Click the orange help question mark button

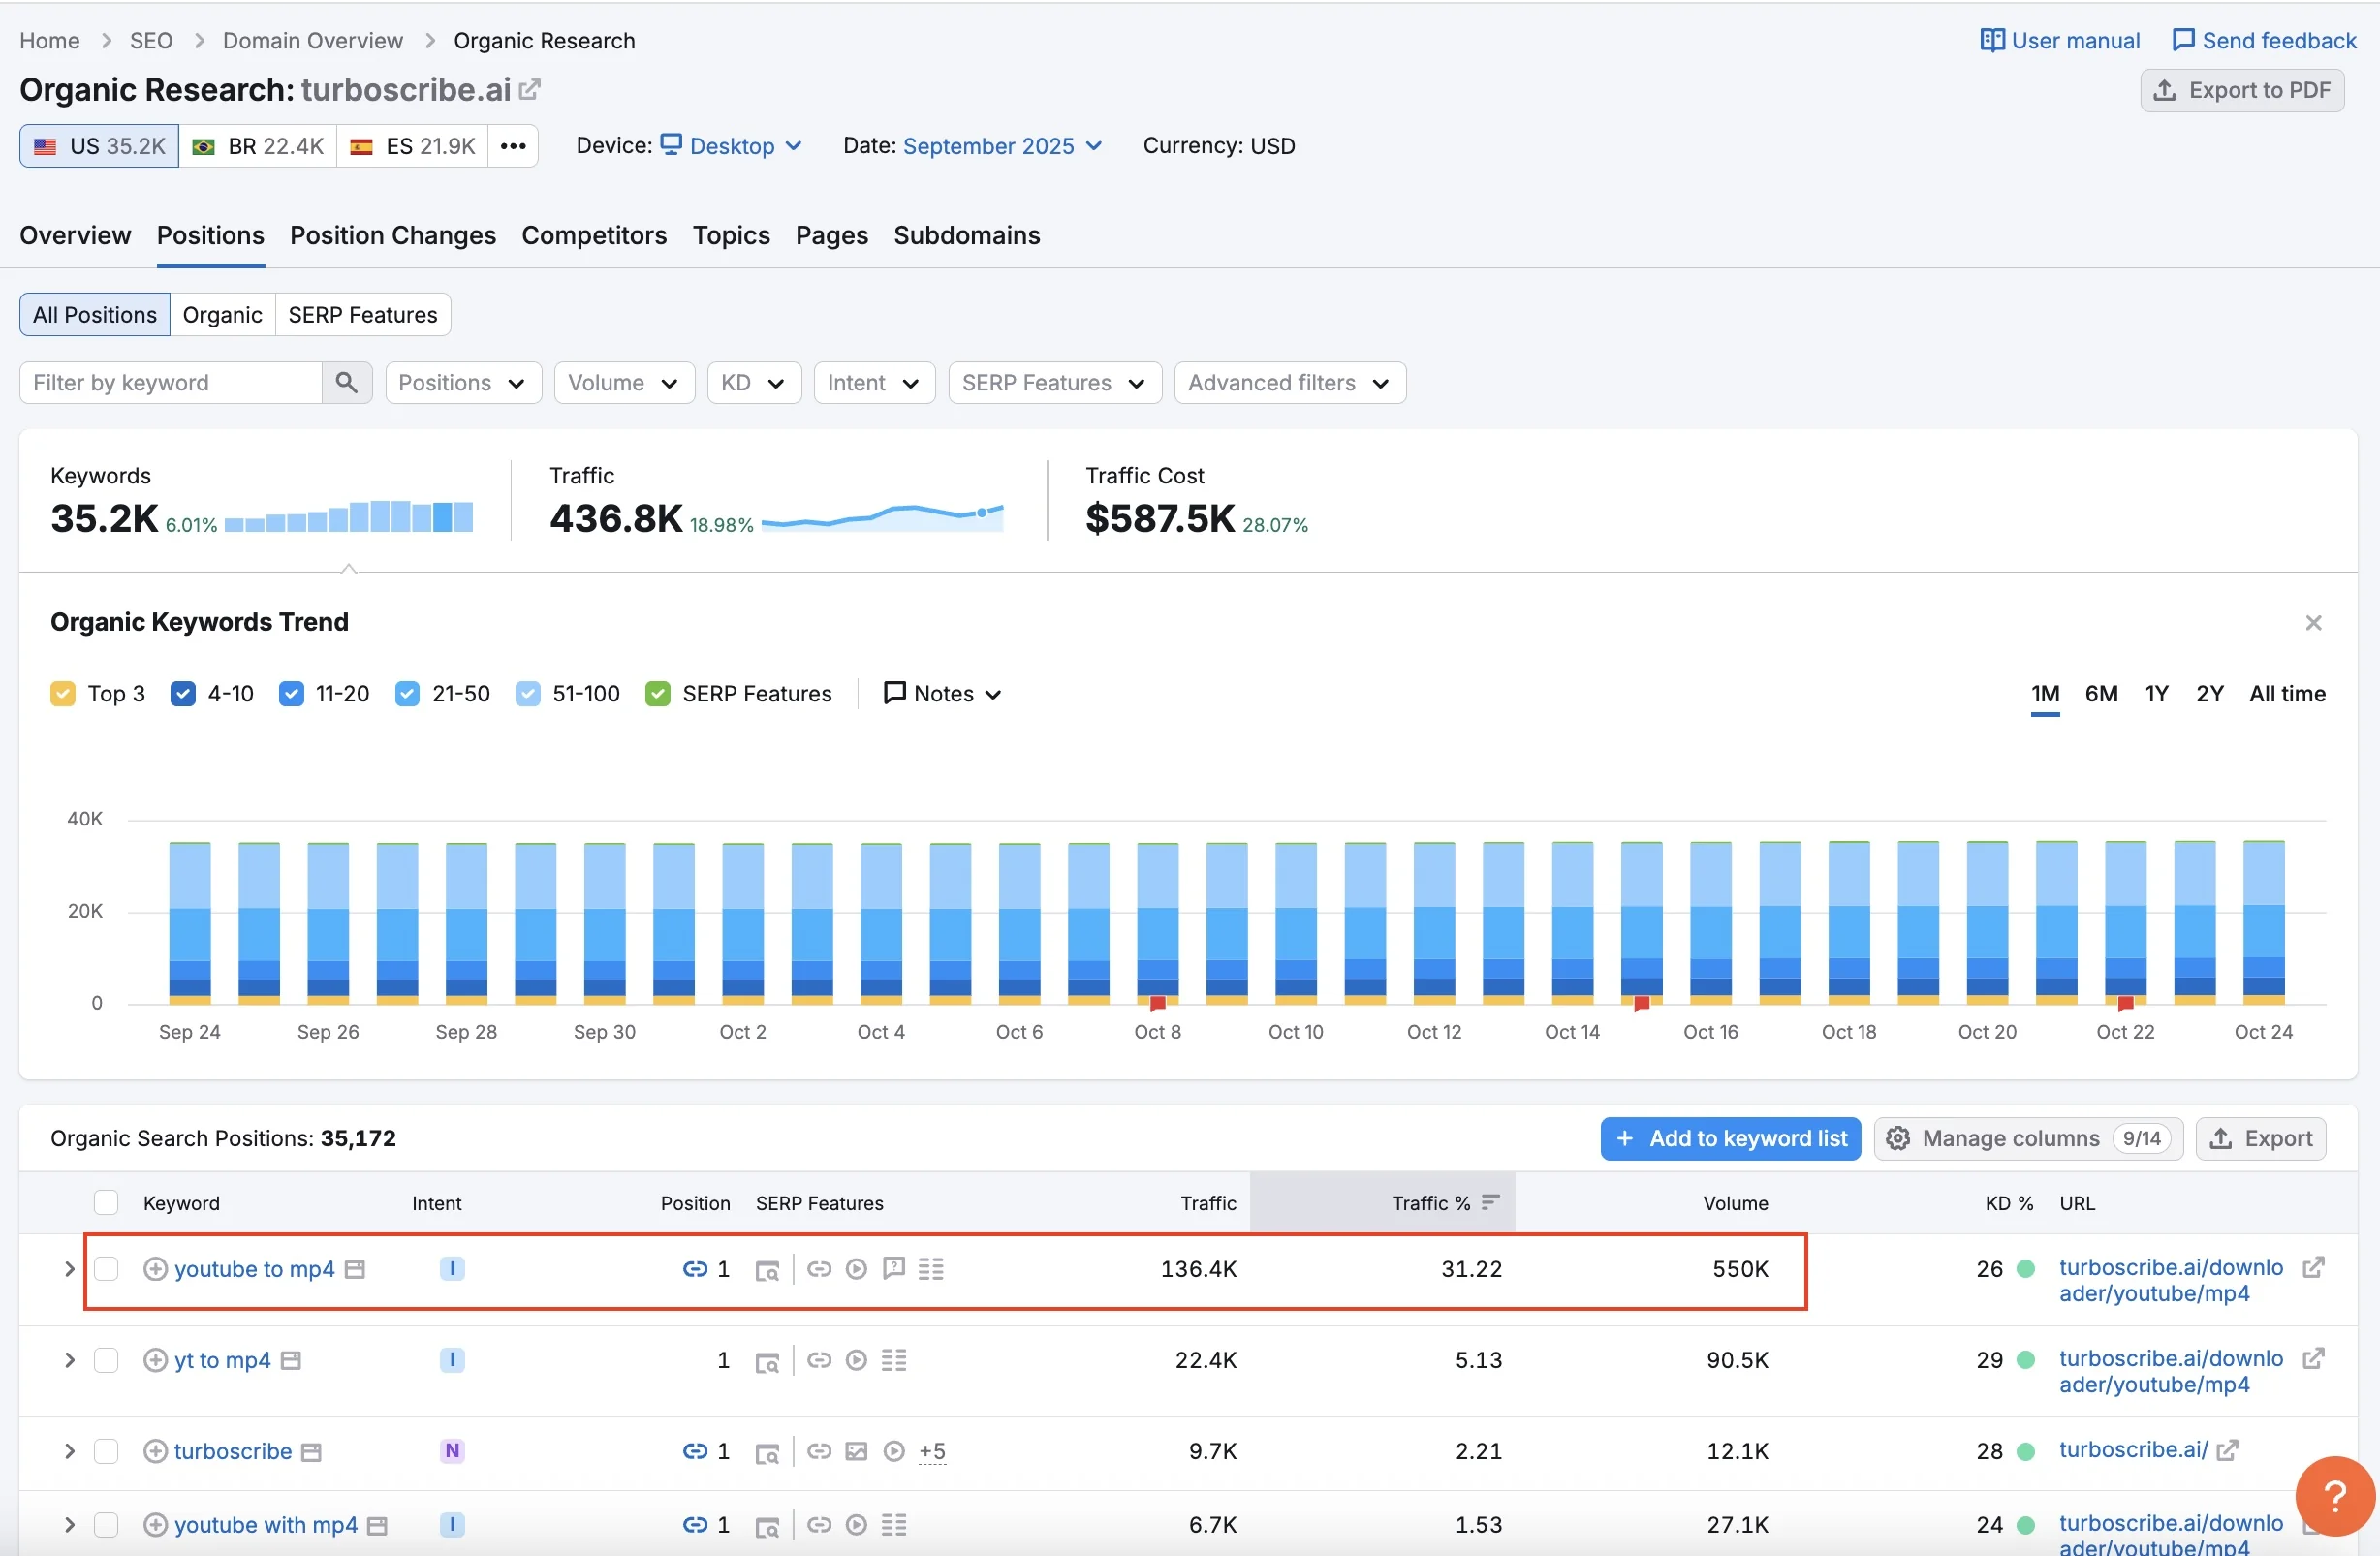2334,1496
